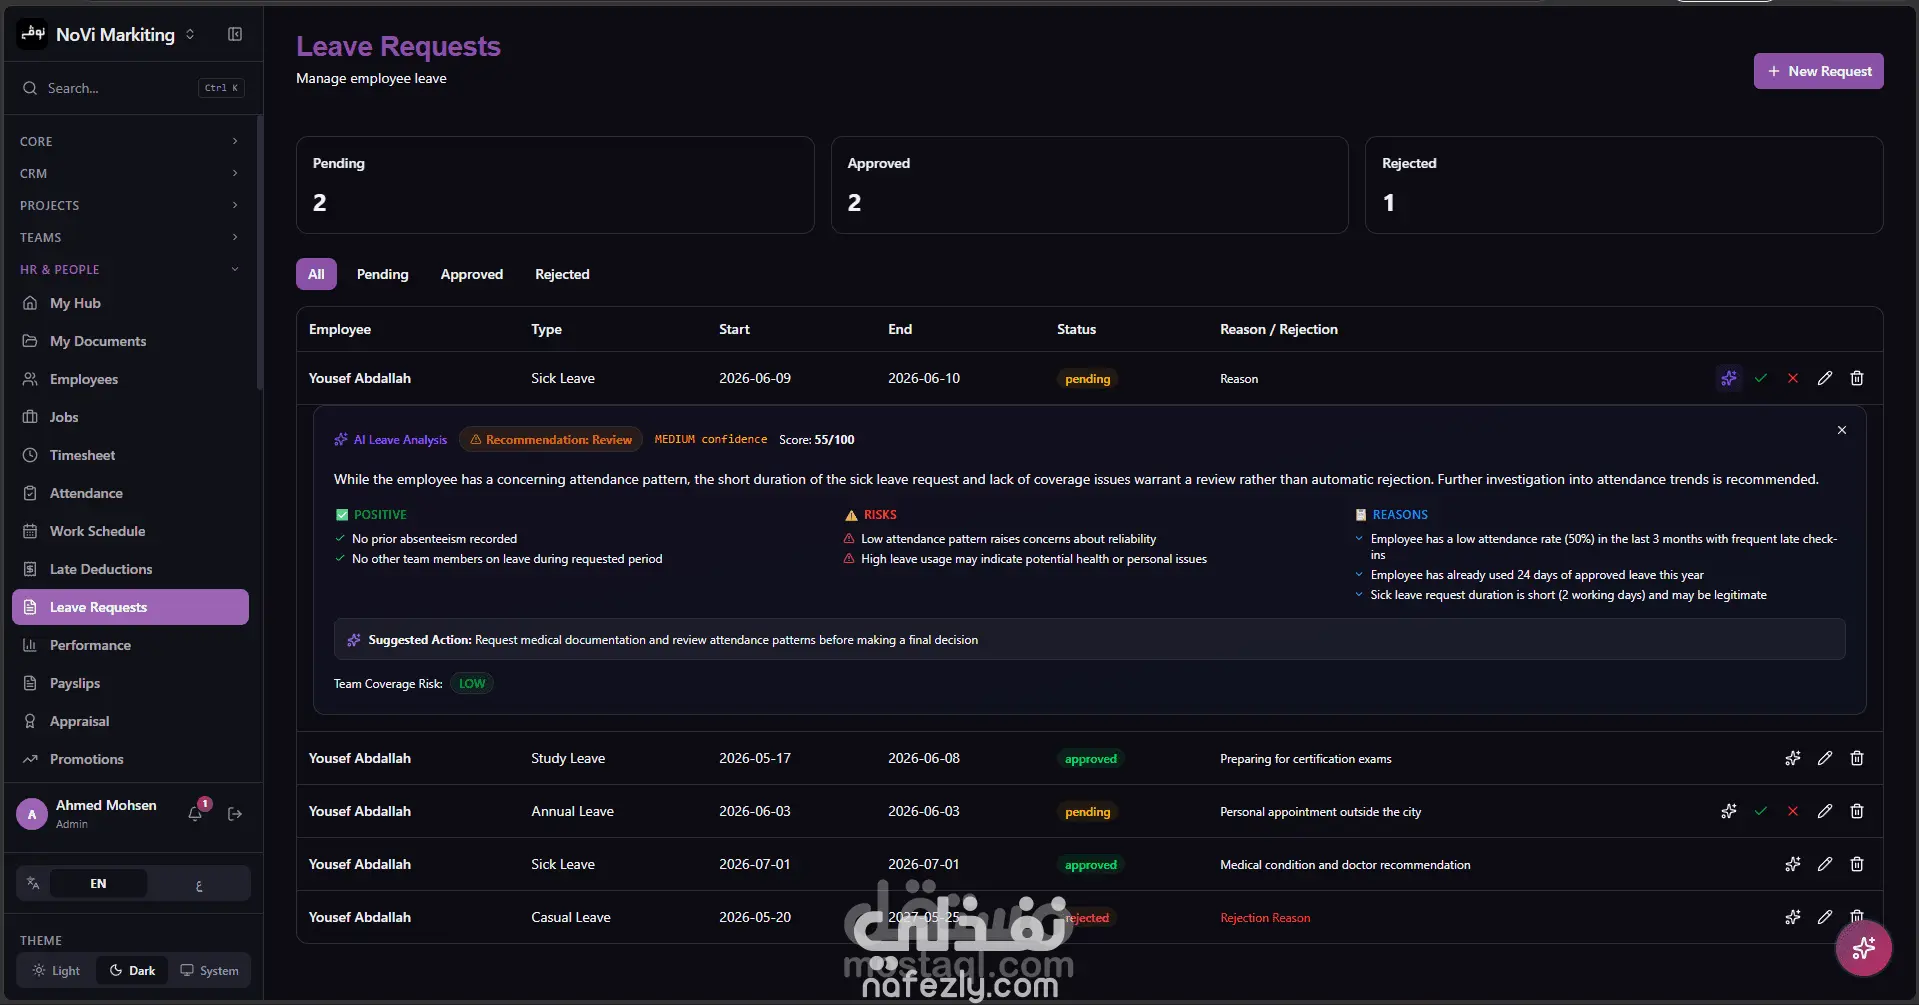Click the Recommendation: Review badge
Screen dimensions: 1919x1005
click(x=551, y=439)
